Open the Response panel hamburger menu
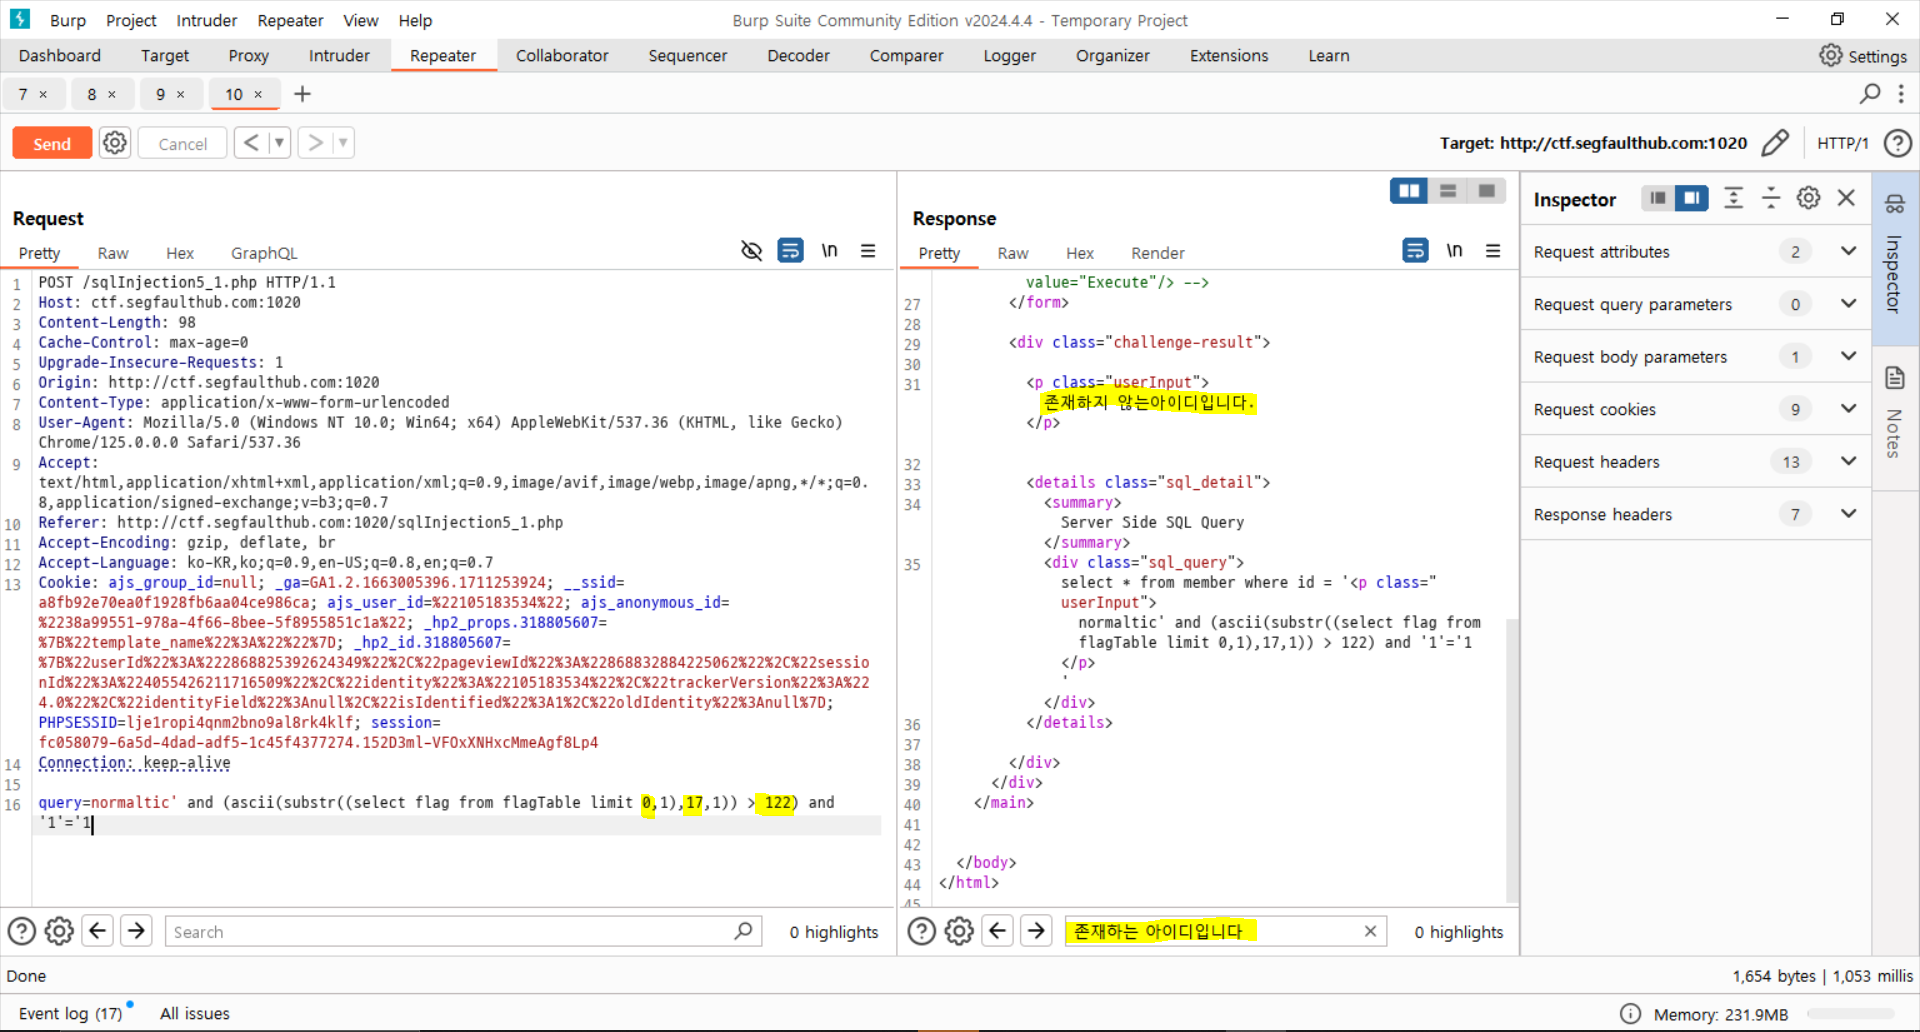The image size is (1920, 1032). pos(1493,251)
